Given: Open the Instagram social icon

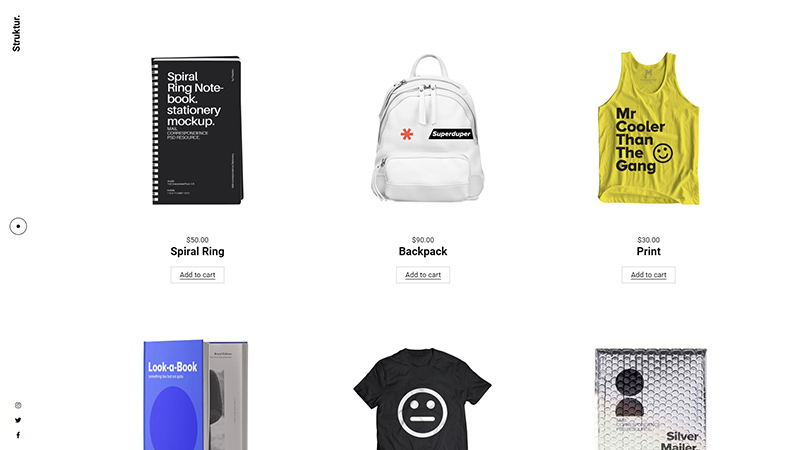Looking at the screenshot, I should (18, 405).
